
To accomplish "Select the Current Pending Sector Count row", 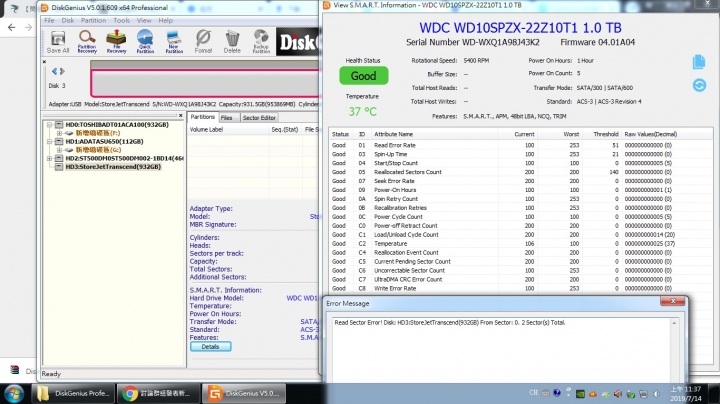I will pos(521,262).
